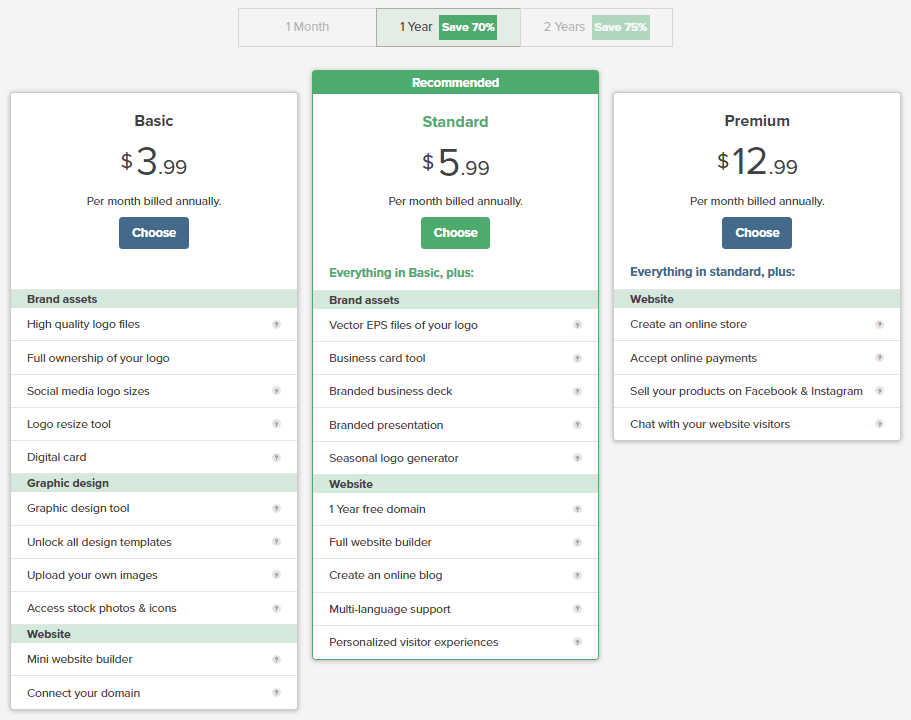Open info icon beside Seasonal logo generator
This screenshot has width=911, height=720.
(577, 458)
